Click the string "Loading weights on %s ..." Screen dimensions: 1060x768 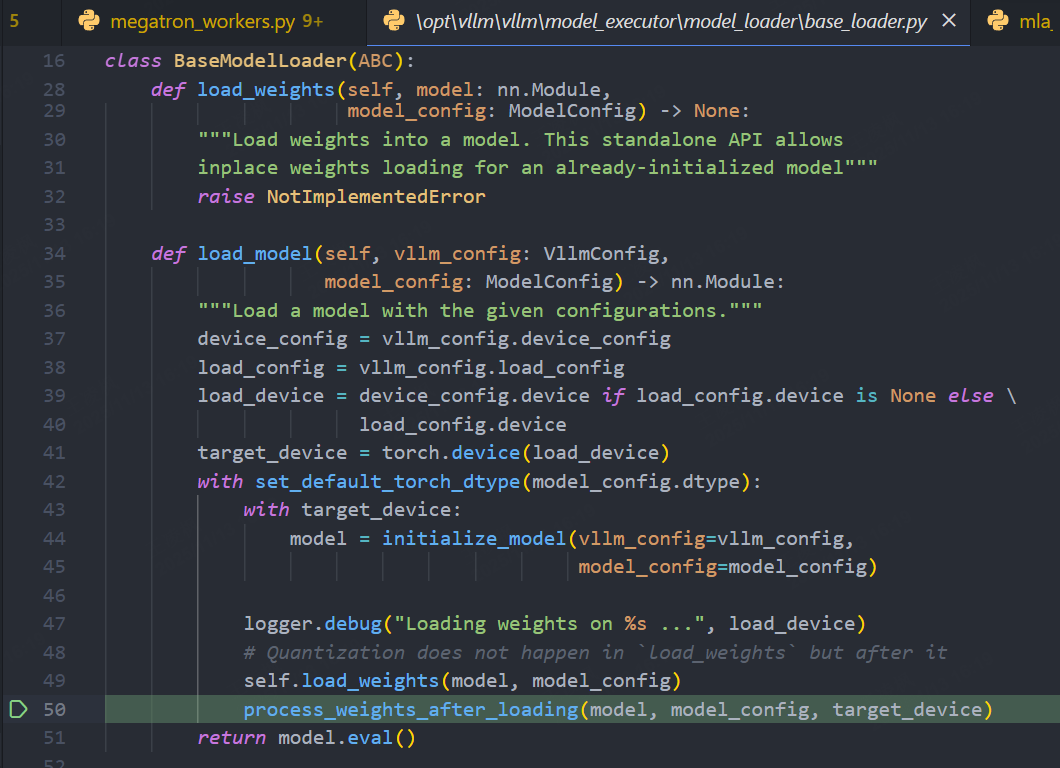point(550,623)
